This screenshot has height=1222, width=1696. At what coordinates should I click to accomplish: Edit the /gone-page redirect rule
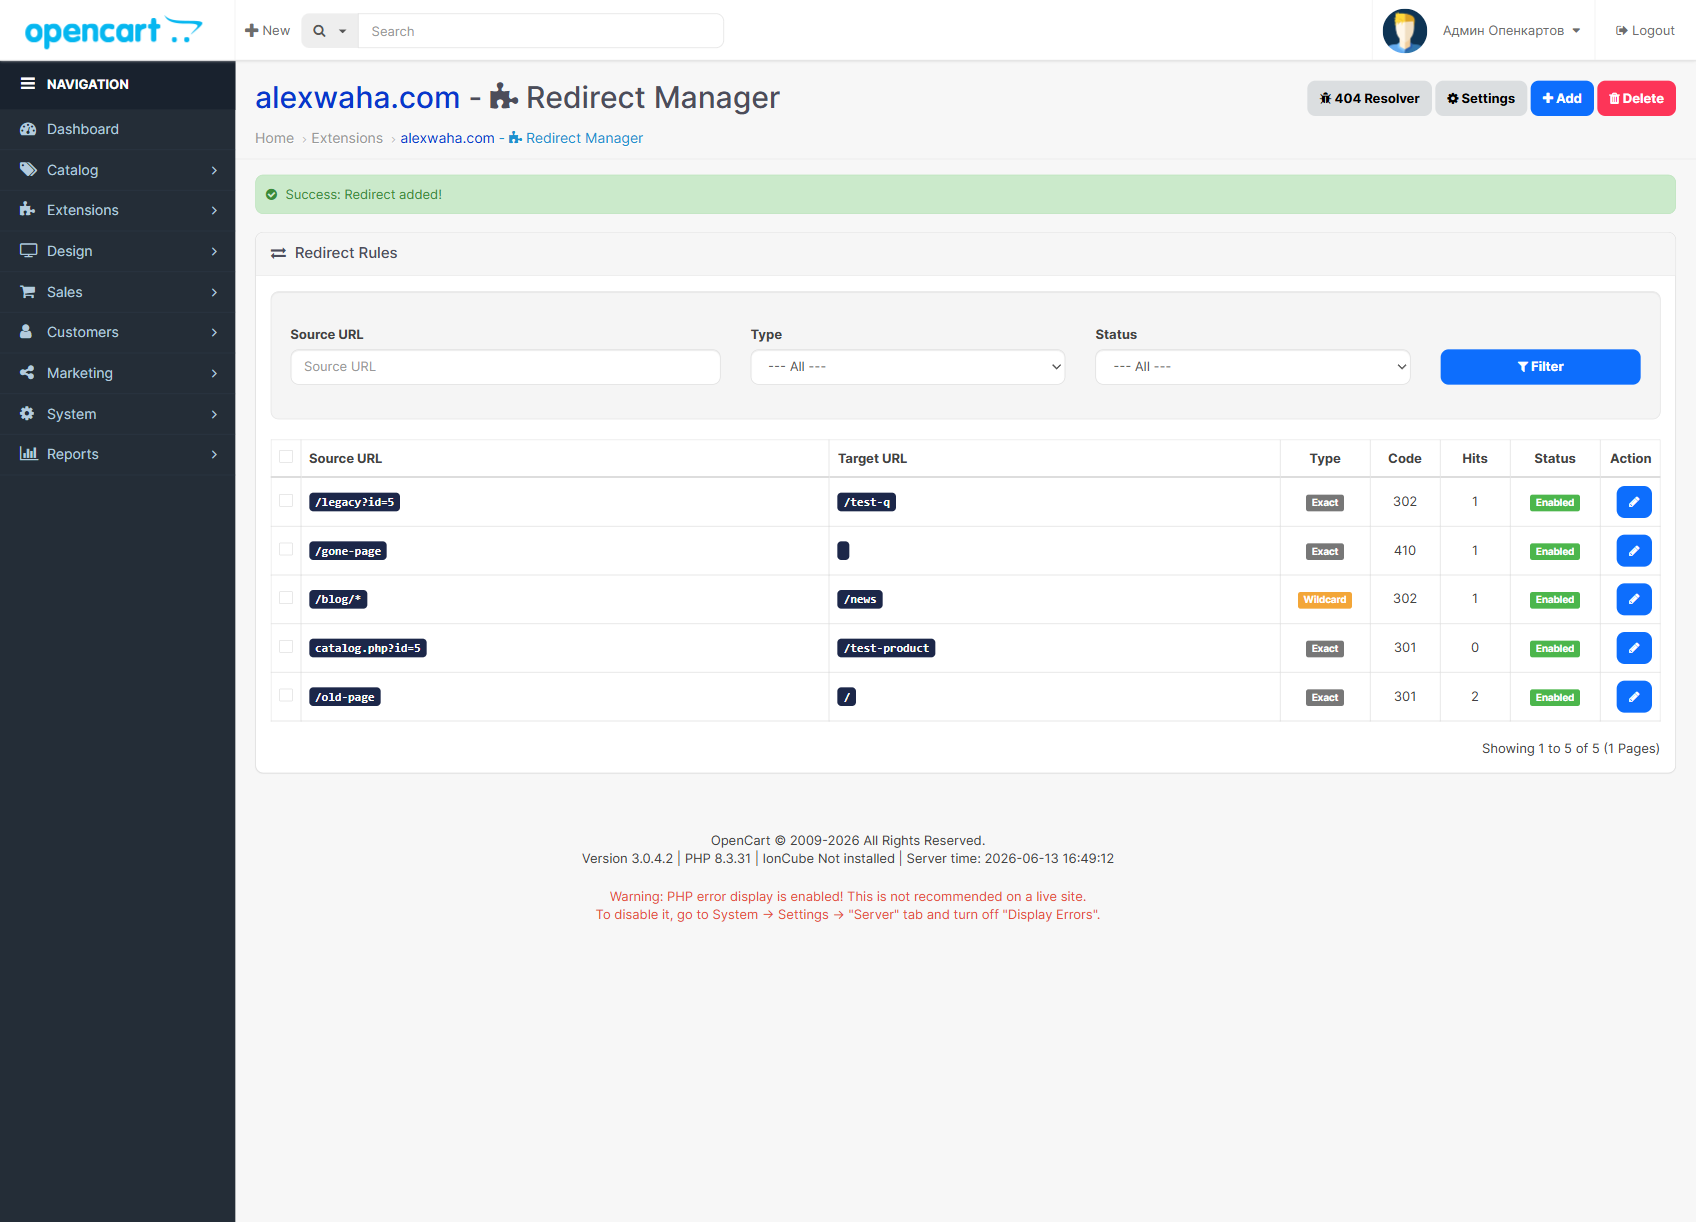tap(1634, 551)
